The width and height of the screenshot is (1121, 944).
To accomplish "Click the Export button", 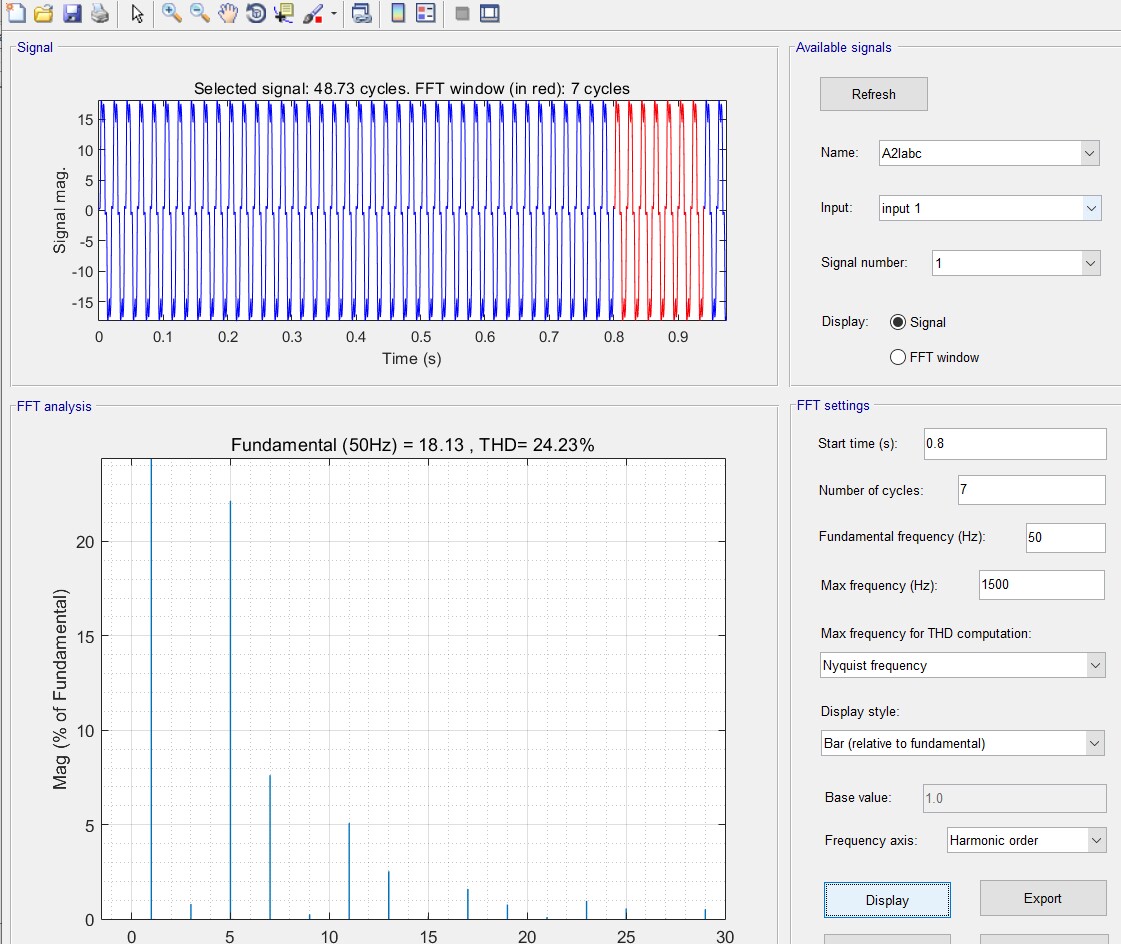I will (x=1043, y=899).
